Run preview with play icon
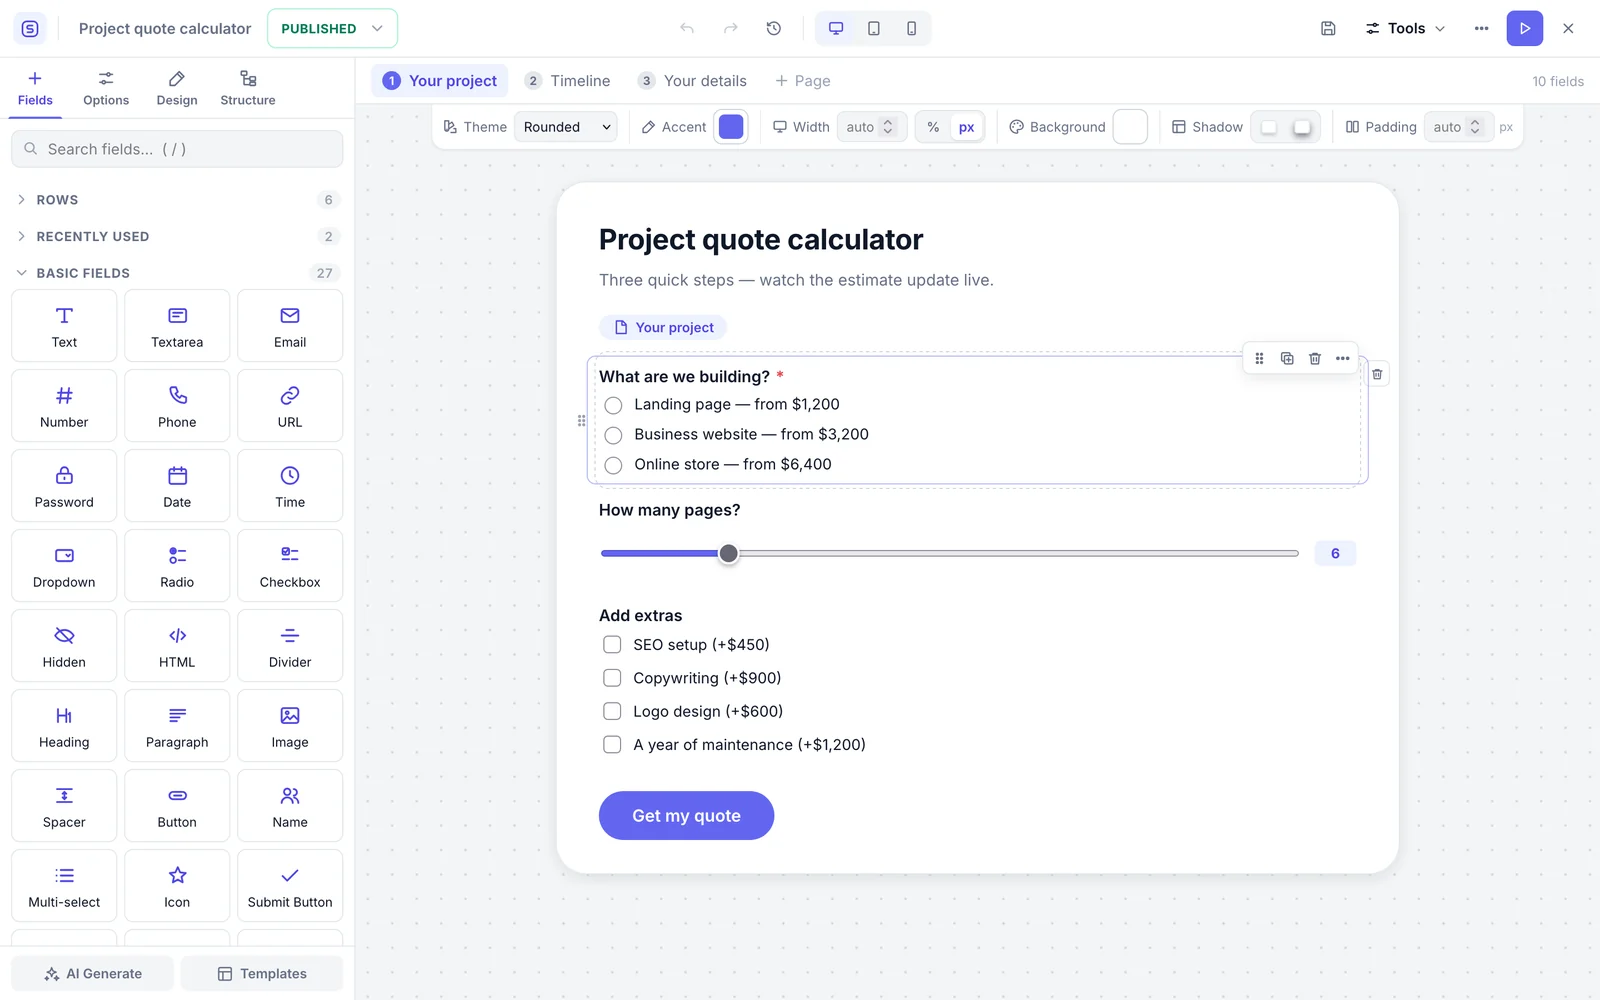The width and height of the screenshot is (1600, 1000). (x=1525, y=28)
